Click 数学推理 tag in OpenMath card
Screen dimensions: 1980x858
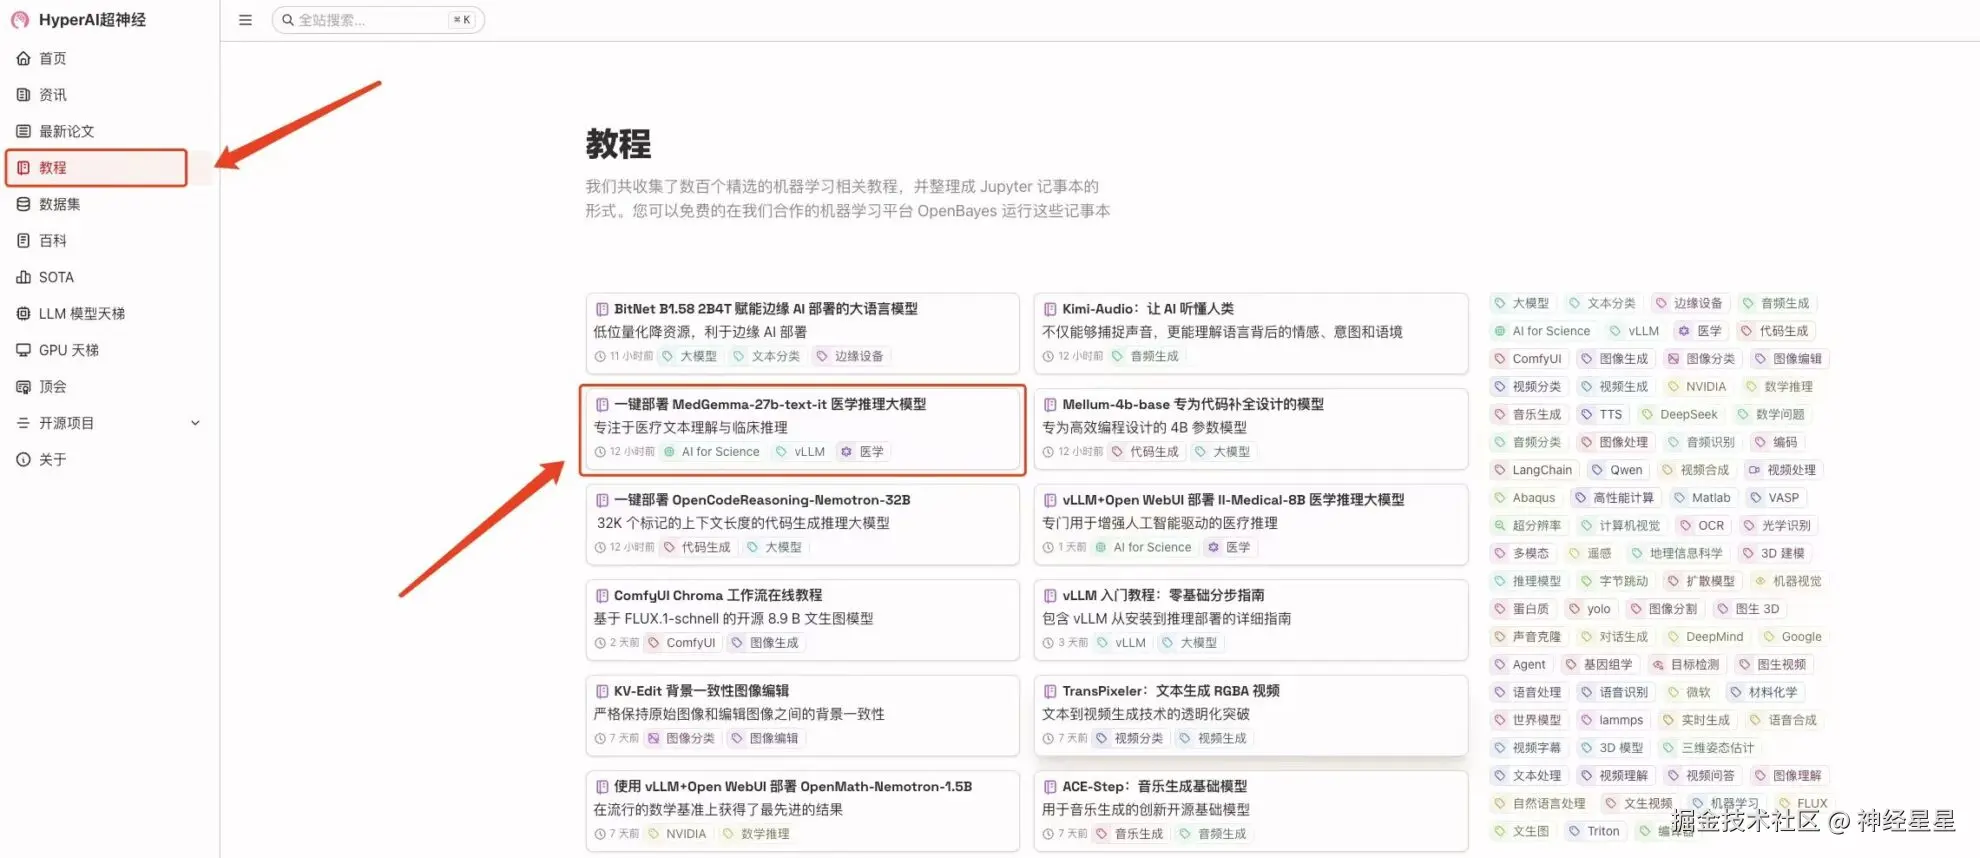click(x=757, y=834)
